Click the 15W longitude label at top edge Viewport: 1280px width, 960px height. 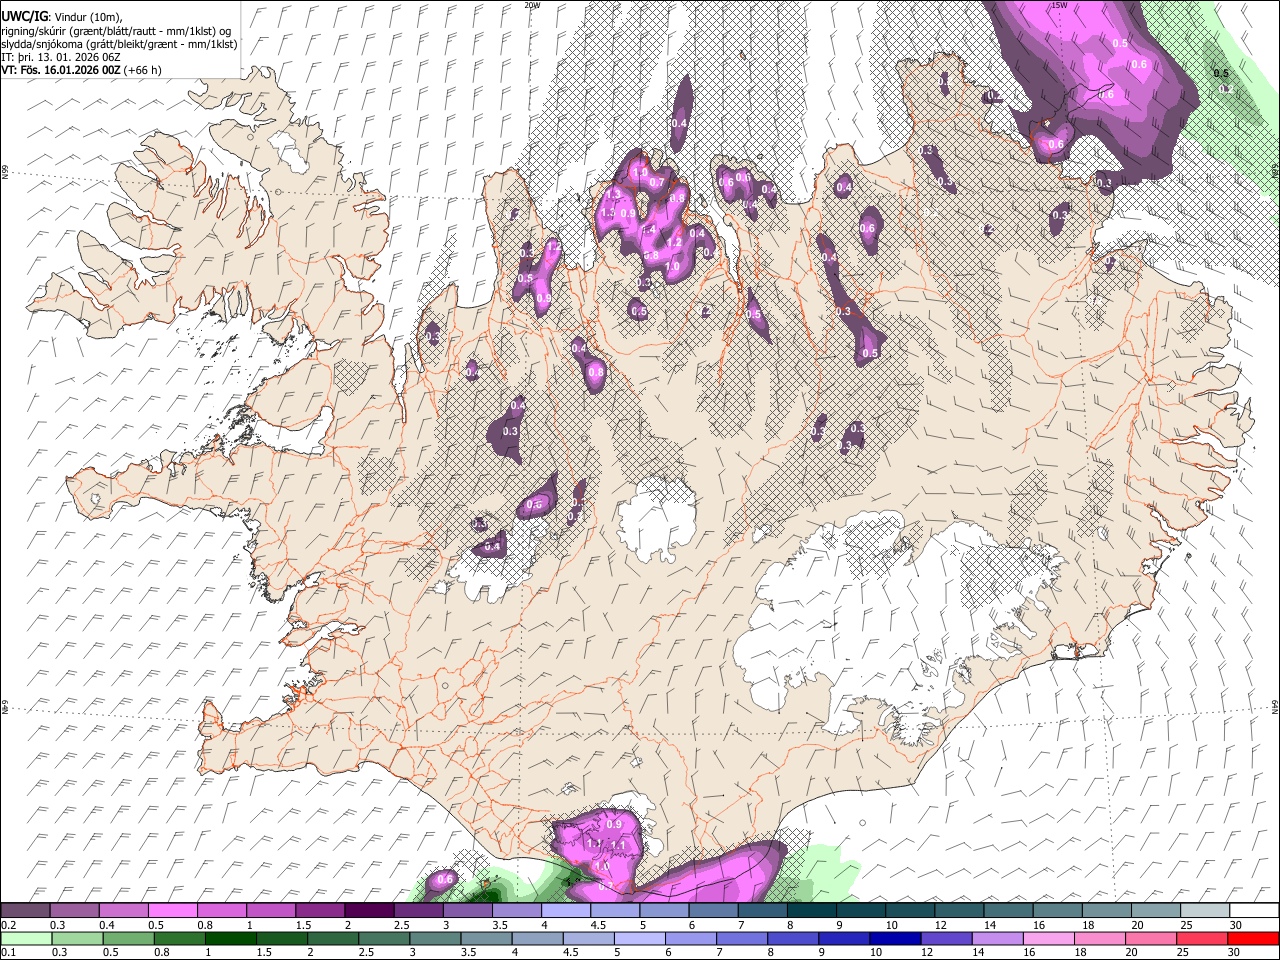[x=1060, y=5]
